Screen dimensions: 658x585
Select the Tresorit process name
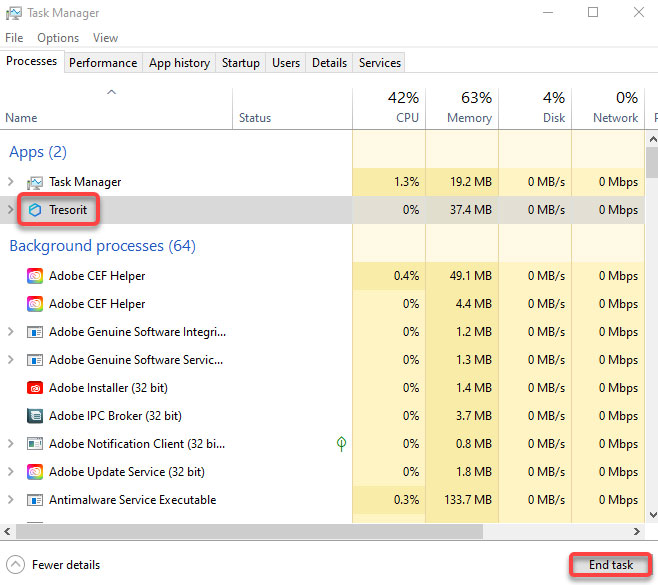[x=68, y=209]
